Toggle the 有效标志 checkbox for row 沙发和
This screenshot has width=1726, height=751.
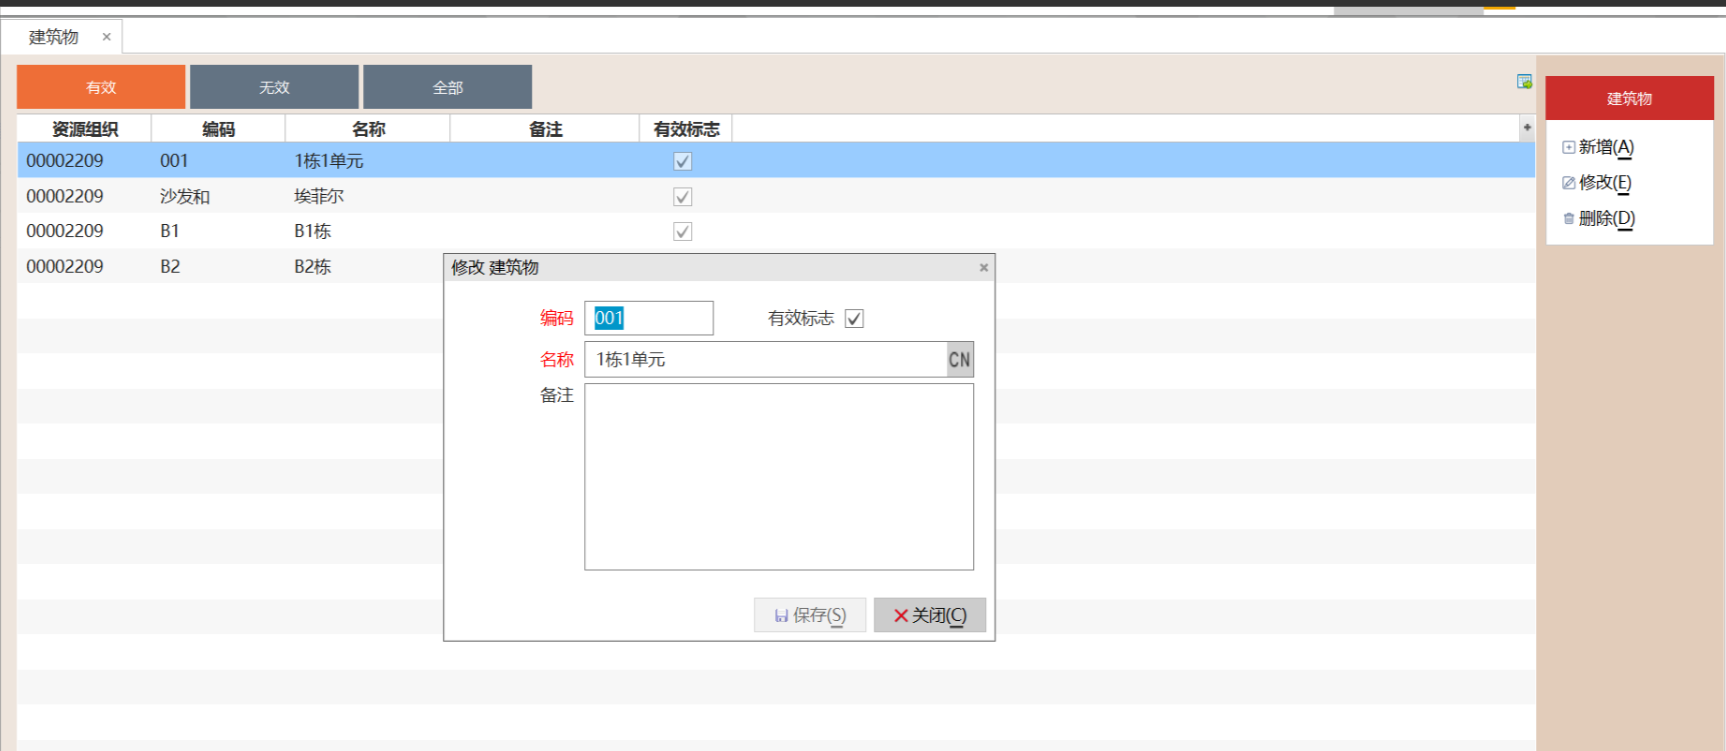click(683, 197)
